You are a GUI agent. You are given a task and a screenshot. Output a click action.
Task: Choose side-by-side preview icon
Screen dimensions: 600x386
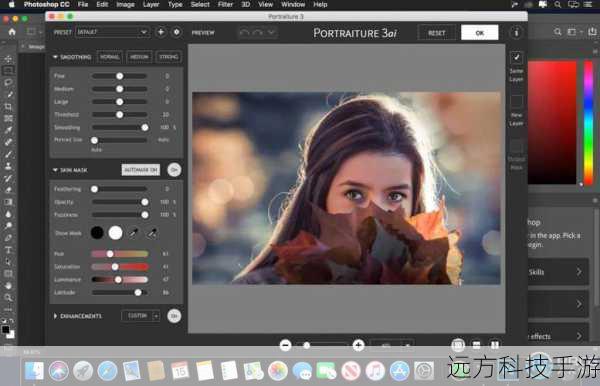(495, 345)
